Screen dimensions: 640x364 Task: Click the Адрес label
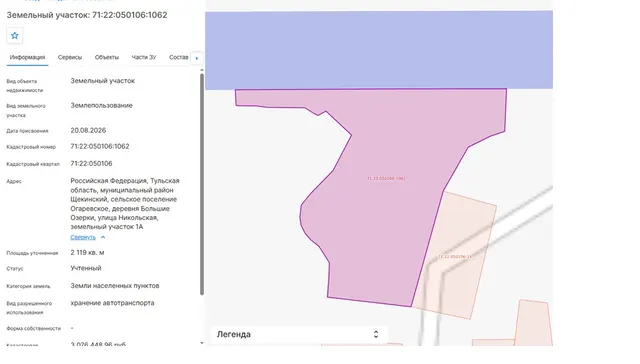point(14,181)
